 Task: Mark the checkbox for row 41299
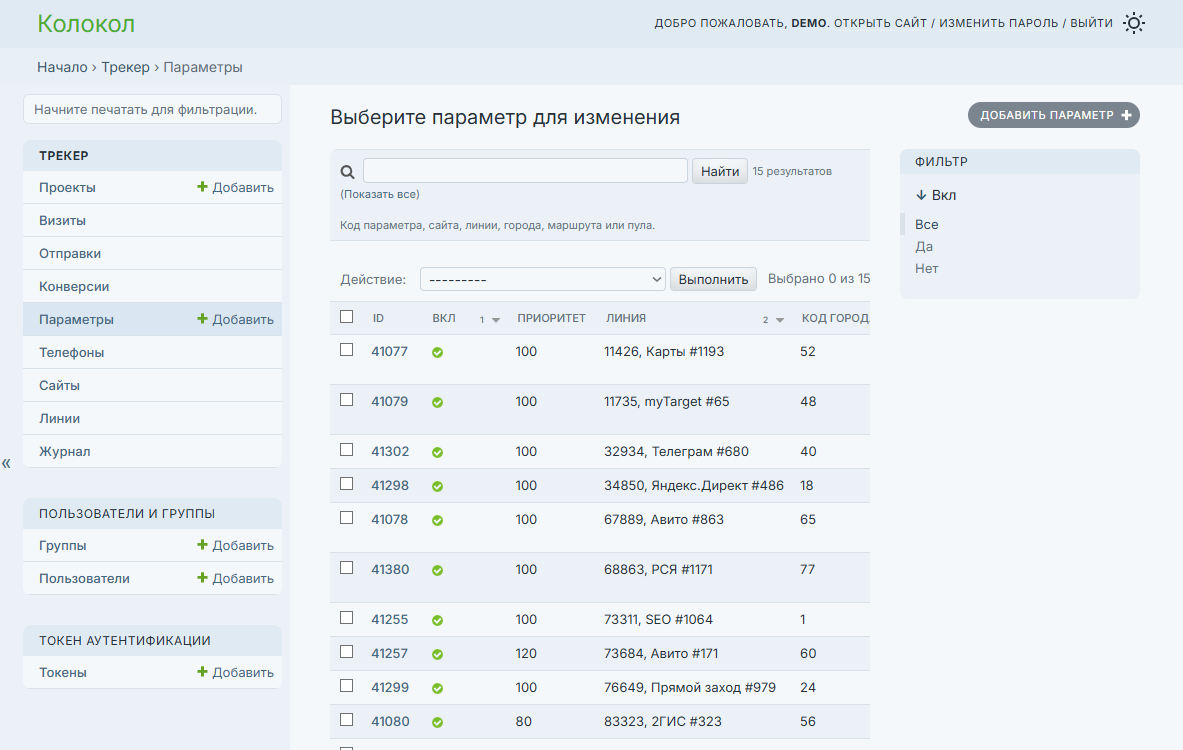click(x=346, y=686)
